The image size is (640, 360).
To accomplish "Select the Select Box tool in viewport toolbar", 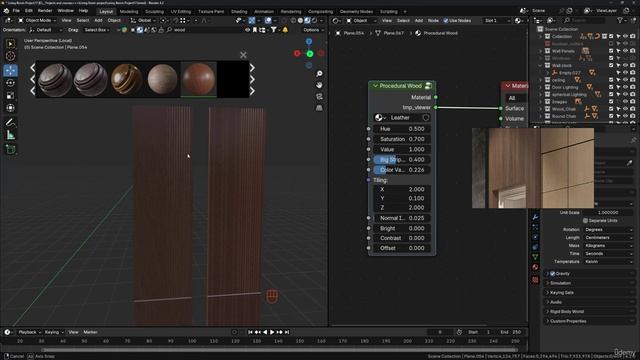I will (x=11, y=44).
